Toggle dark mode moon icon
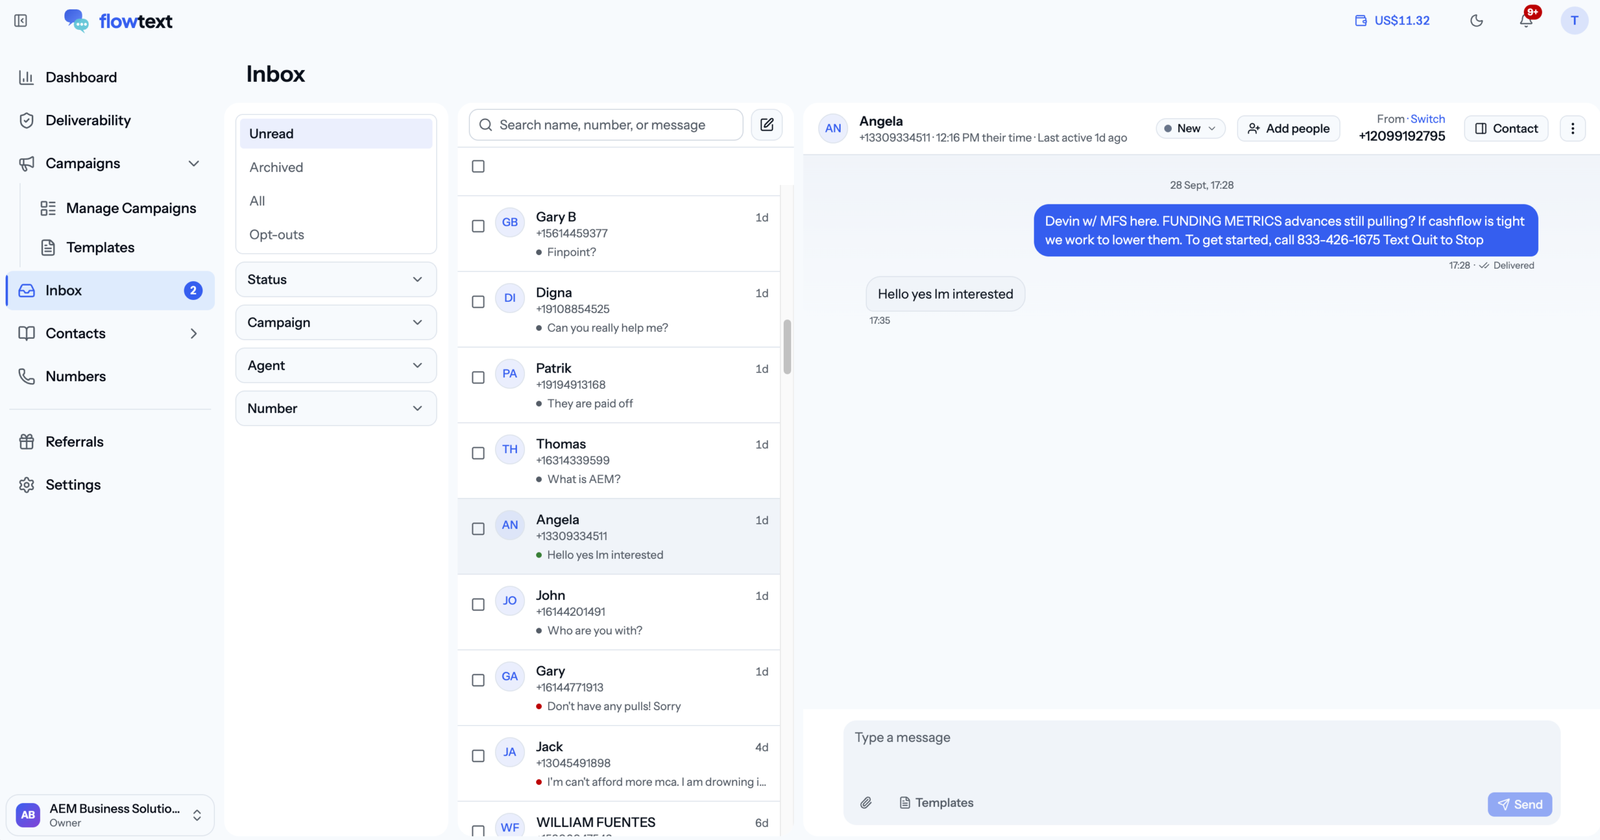The image size is (1600, 840). click(1477, 21)
